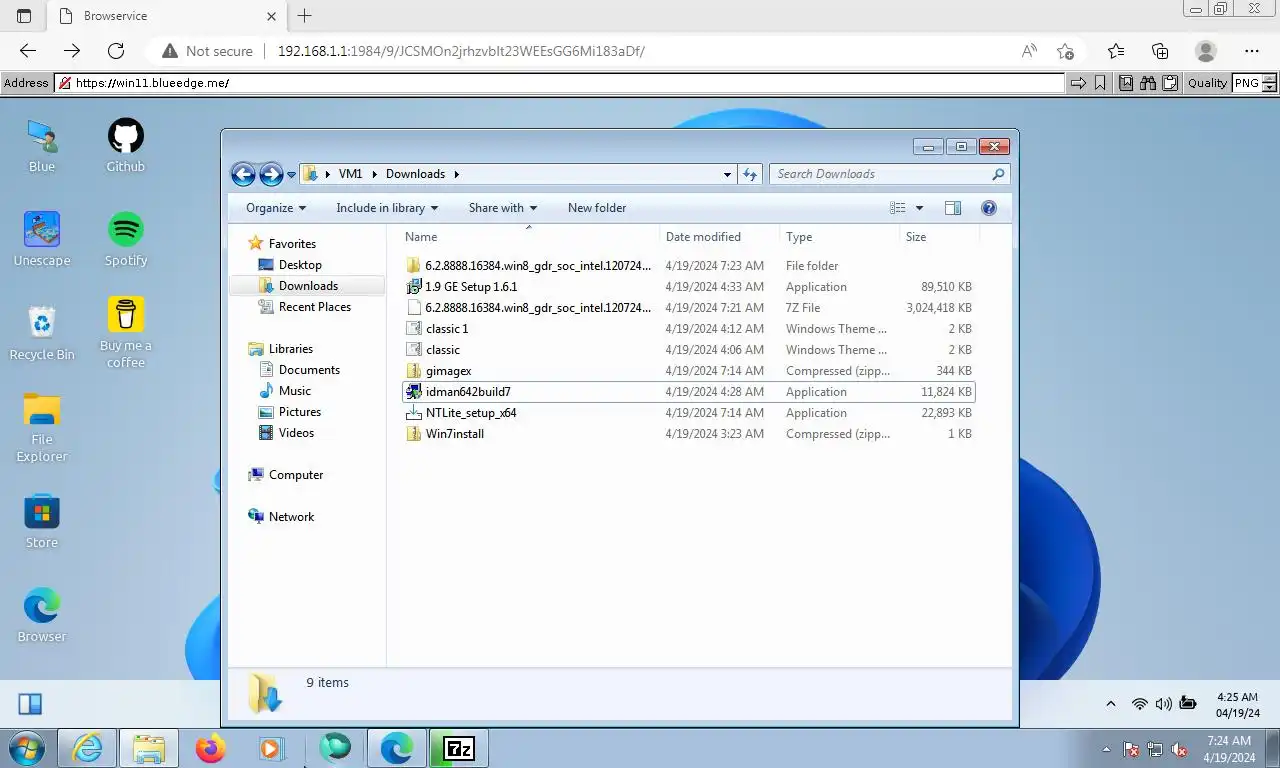Image resolution: width=1280 pixels, height=768 pixels.
Task: Expand the Downloads breadcrumb arrow
Action: tap(457, 174)
